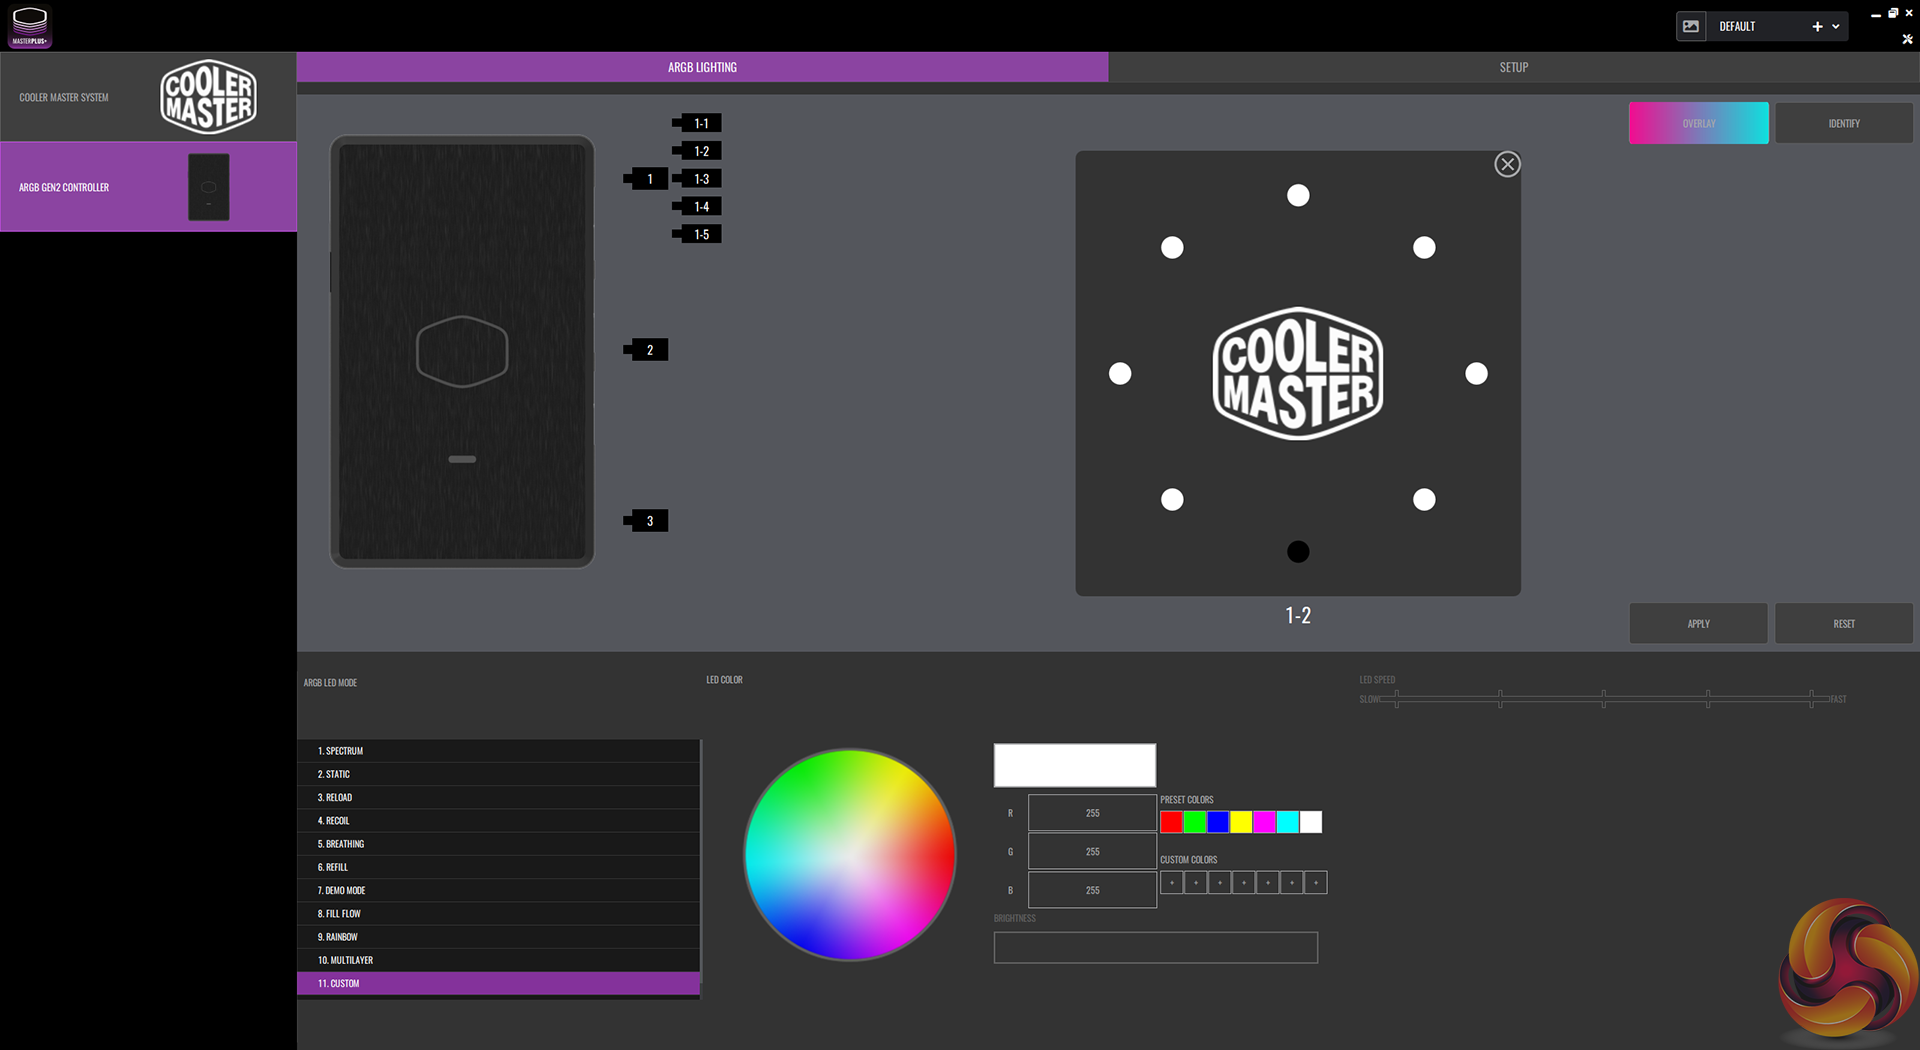Viewport: 1920px width, 1050px height.
Task: Click the MasterPlus logo icon
Action: click(x=30, y=26)
